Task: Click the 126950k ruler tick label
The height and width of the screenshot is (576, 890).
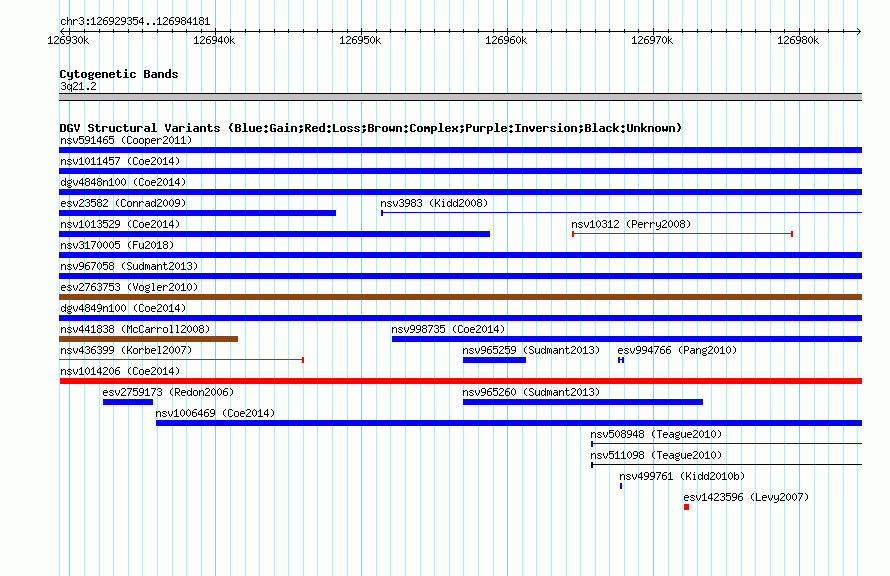Action: click(x=360, y=40)
